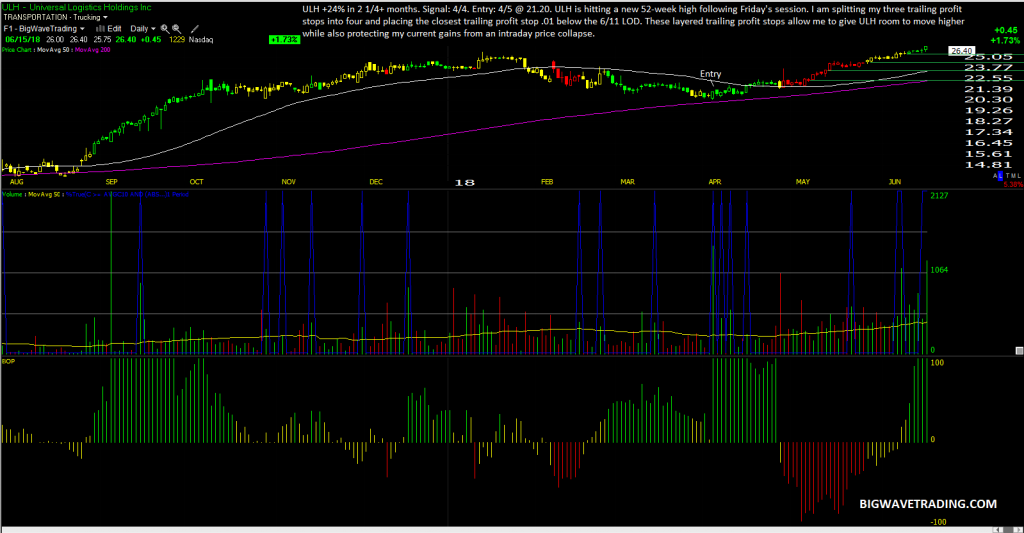The image size is (1024, 533).
Task: Click the OCT label on time axis
Action: [197, 182]
